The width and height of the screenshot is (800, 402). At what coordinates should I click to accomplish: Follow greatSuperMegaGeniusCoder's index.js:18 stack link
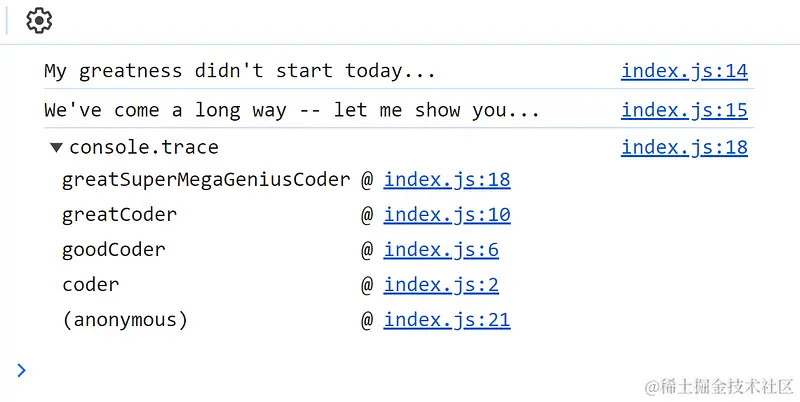[x=447, y=180]
